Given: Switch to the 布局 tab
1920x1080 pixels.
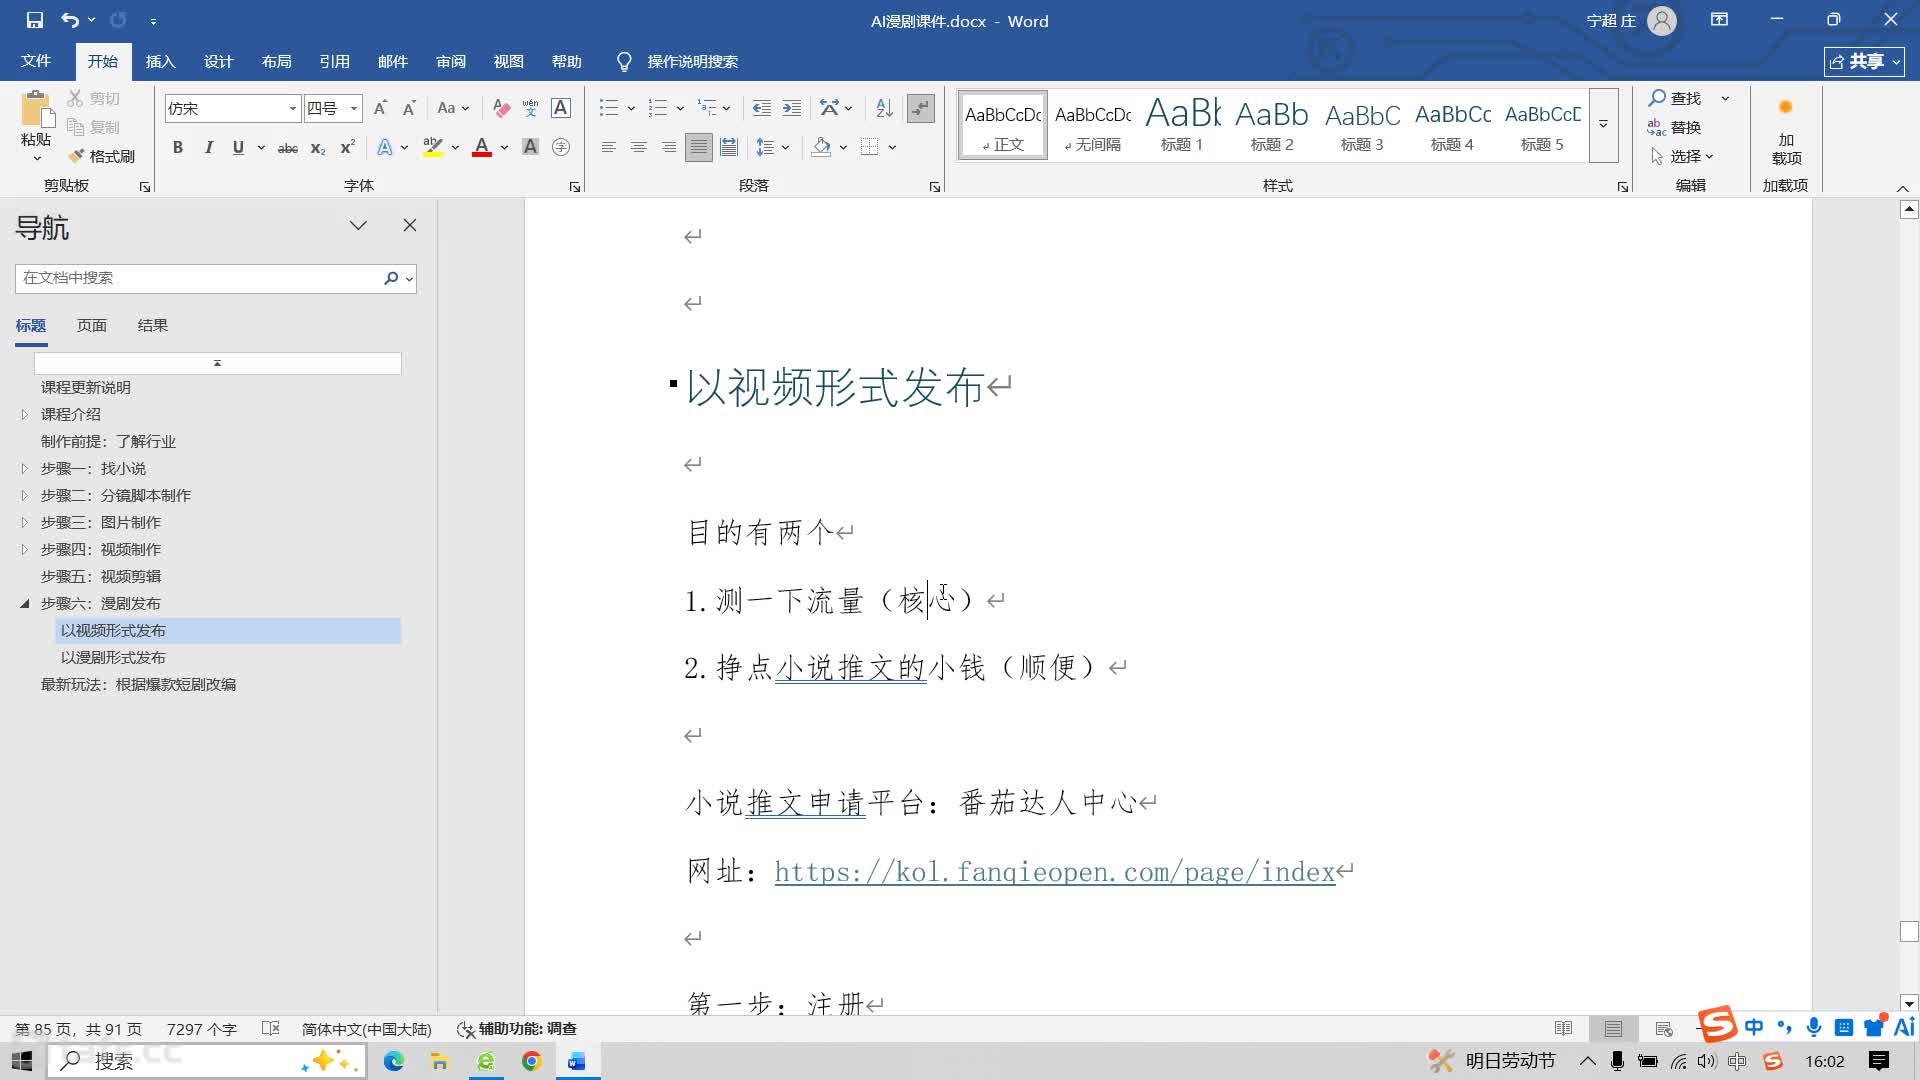Looking at the screenshot, I should (x=276, y=61).
